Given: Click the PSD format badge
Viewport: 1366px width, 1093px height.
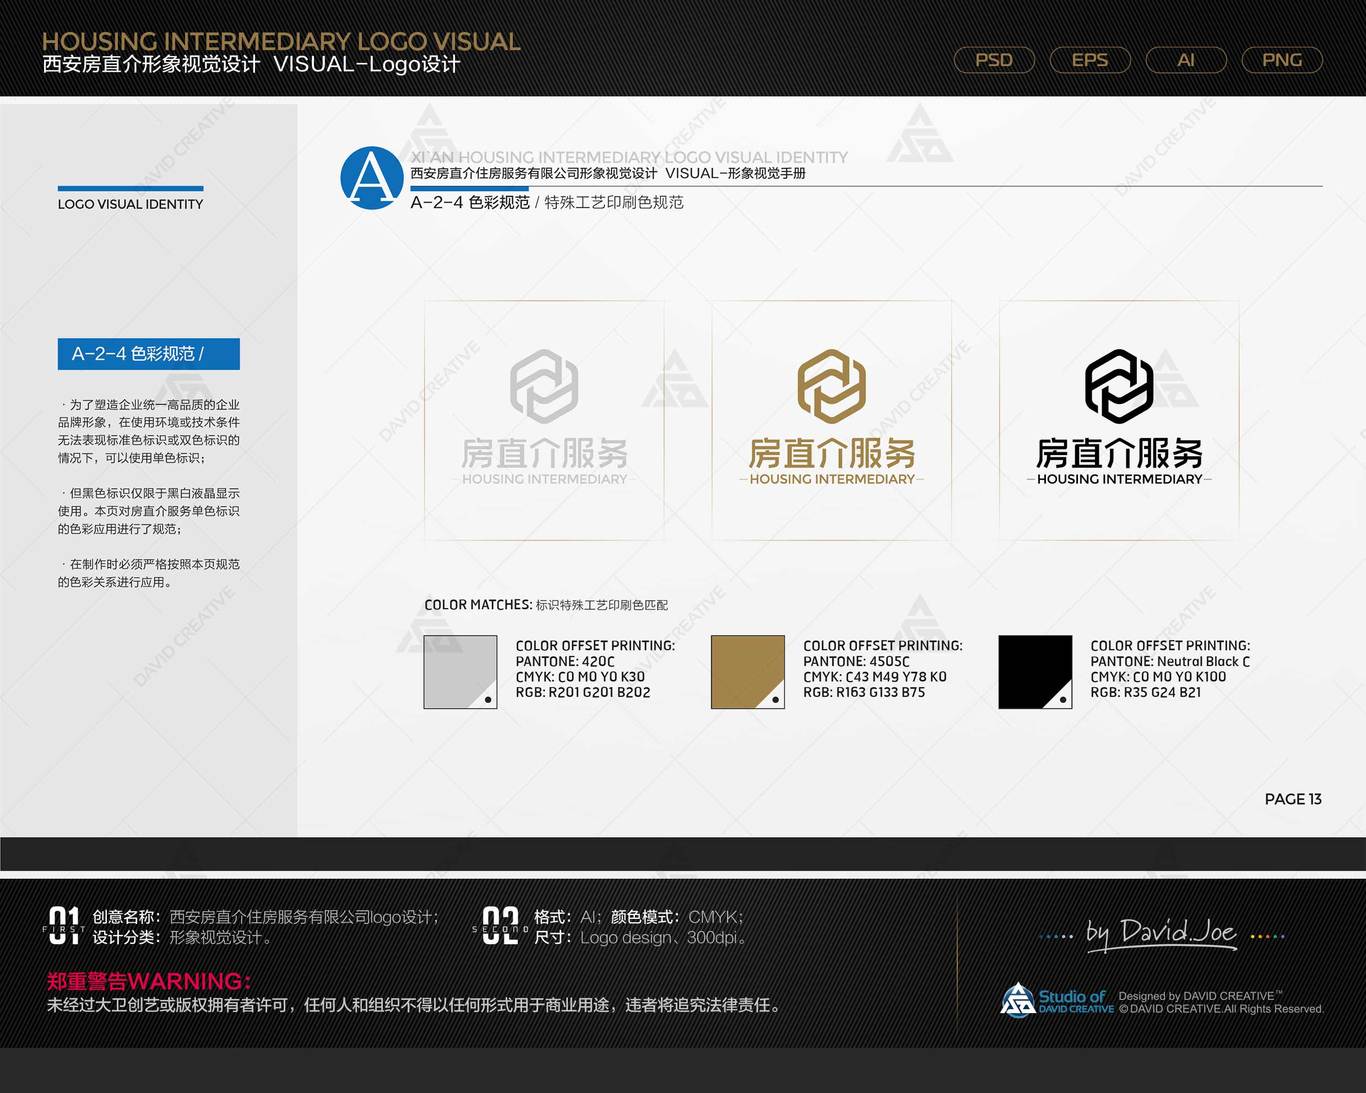Looking at the screenshot, I should [x=994, y=60].
